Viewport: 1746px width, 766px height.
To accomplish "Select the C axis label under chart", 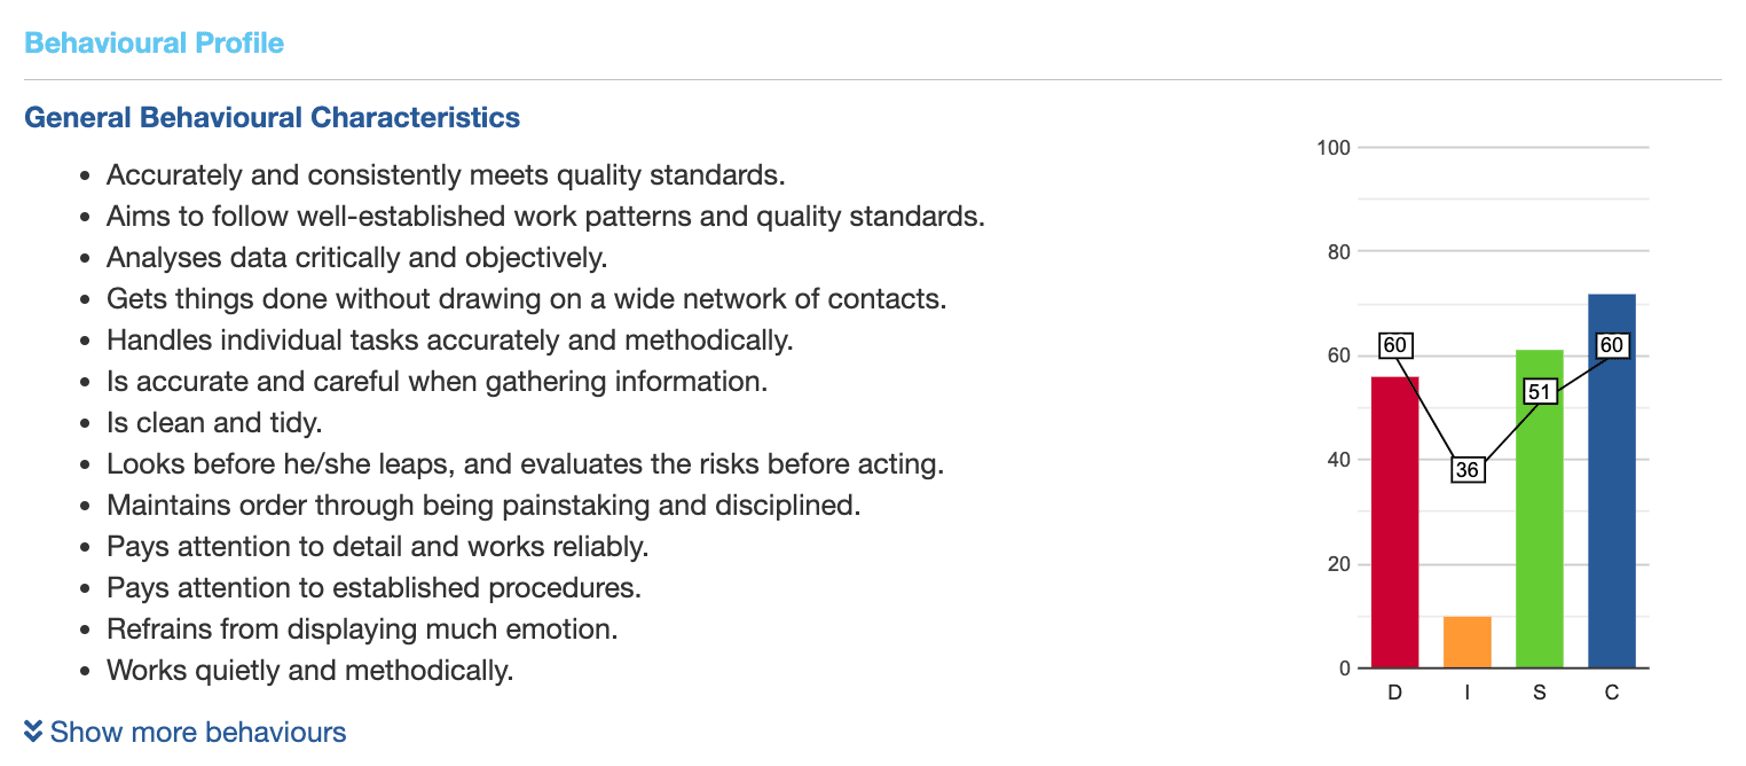I will (1611, 692).
